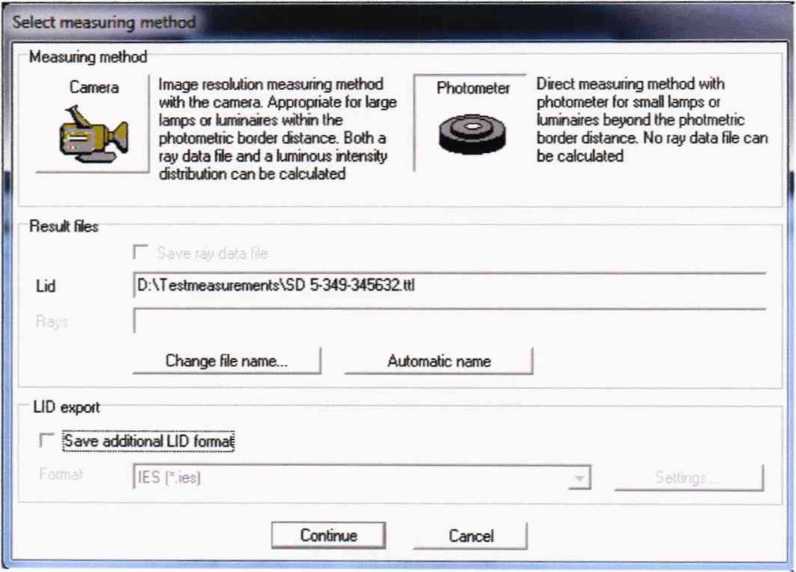Cancel the measuring method dialog
The image size is (796, 572).
tap(471, 536)
